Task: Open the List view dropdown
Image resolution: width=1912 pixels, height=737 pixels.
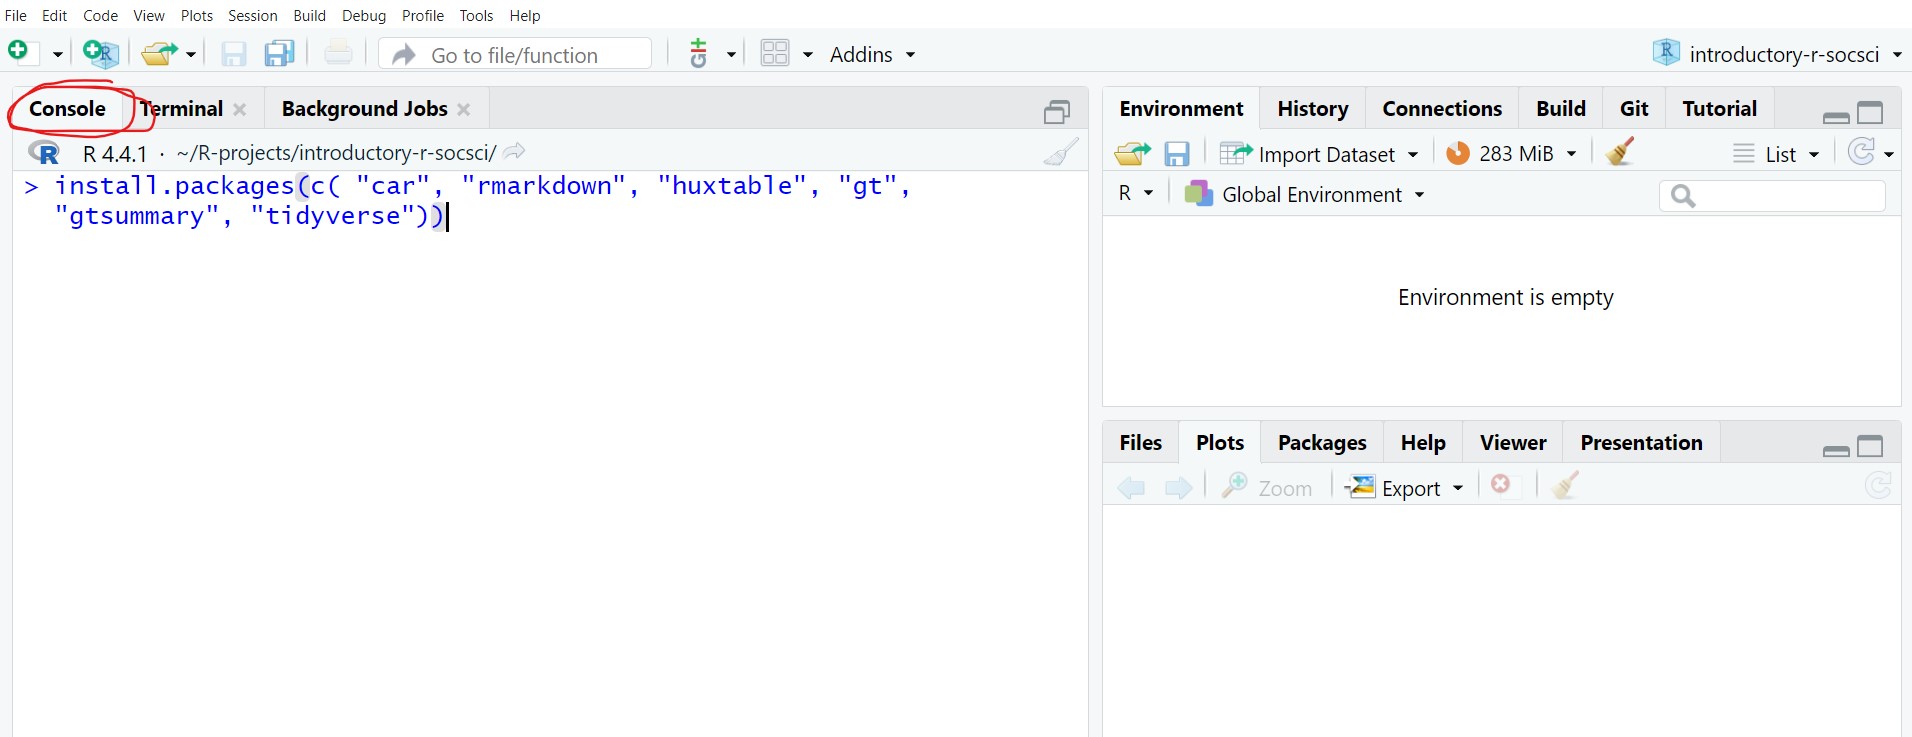Action: click(x=1777, y=154)
